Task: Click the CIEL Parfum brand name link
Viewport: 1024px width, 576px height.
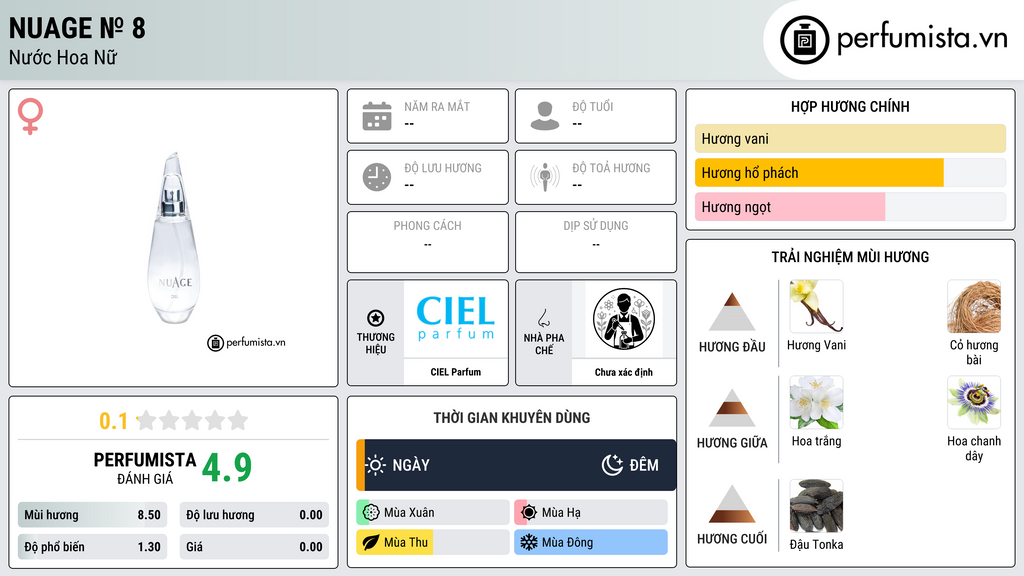Action: (x=456, y=372)
